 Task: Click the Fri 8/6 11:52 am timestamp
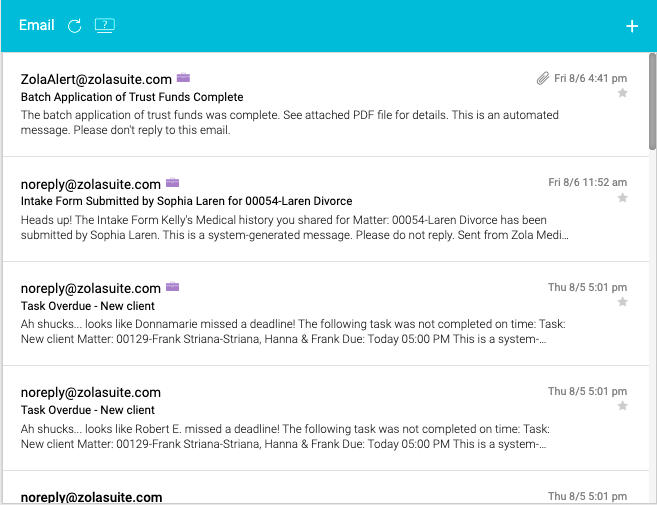click(x=587, y=182)
